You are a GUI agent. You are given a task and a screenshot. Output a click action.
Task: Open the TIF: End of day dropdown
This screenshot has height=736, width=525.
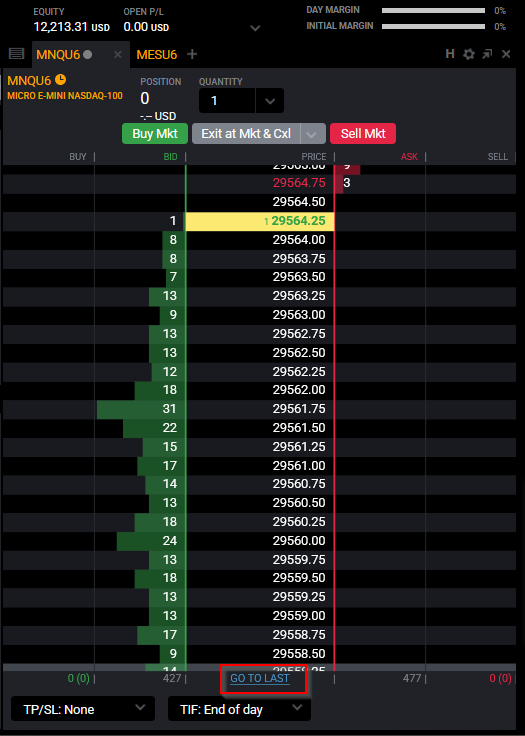(x=239, y=709)
